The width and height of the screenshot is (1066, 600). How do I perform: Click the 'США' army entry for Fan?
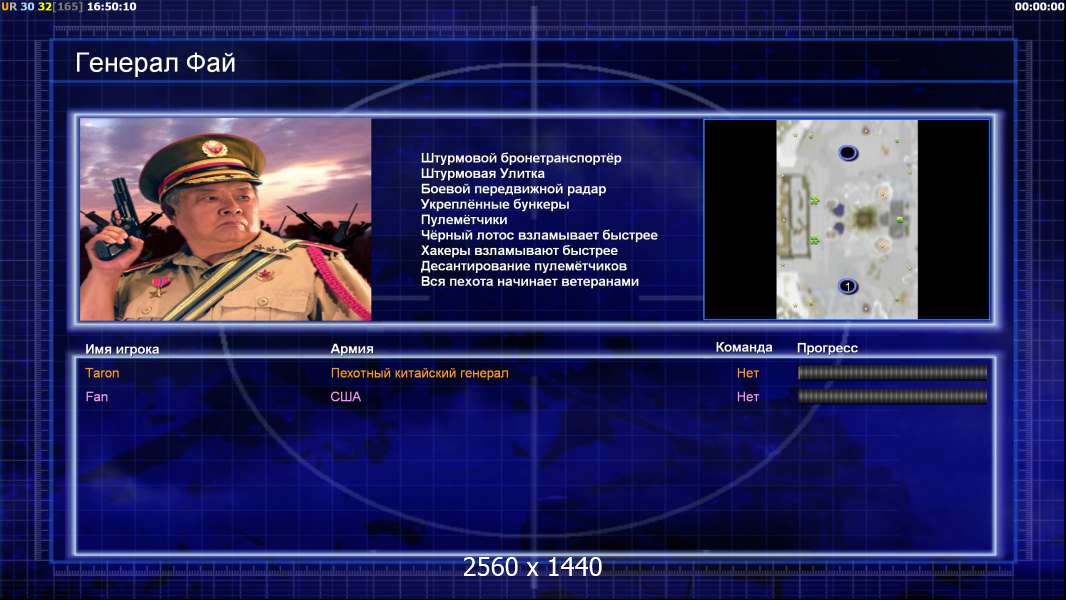[x=345, y=397]
